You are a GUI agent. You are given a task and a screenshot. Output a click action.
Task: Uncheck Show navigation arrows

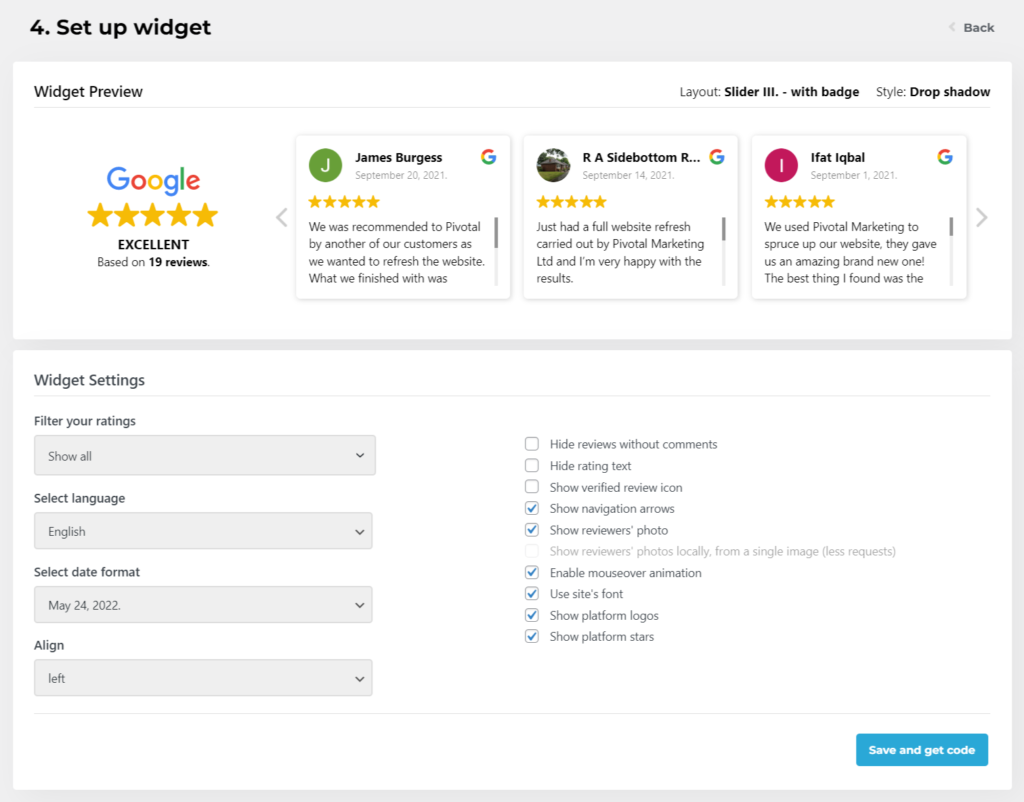click(532, 508)
